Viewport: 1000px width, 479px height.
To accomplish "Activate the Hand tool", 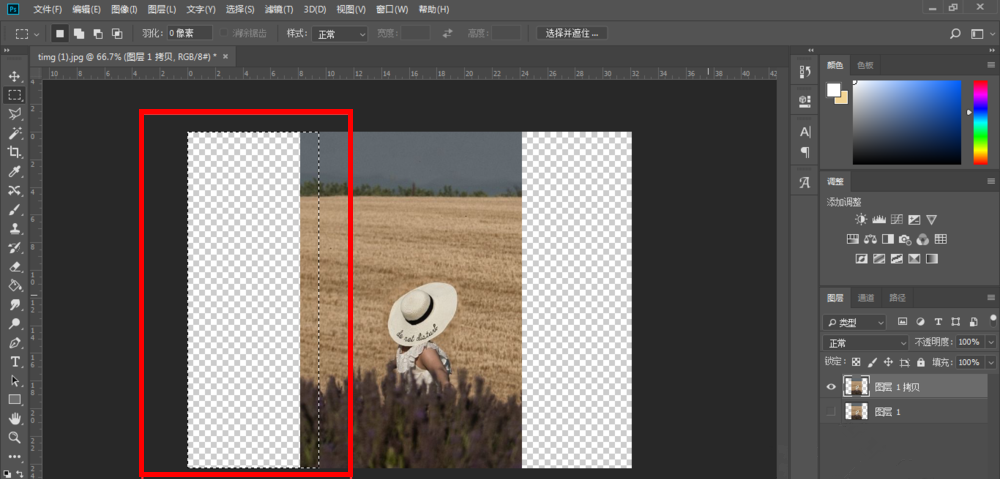I will click(x=14, y=418).
